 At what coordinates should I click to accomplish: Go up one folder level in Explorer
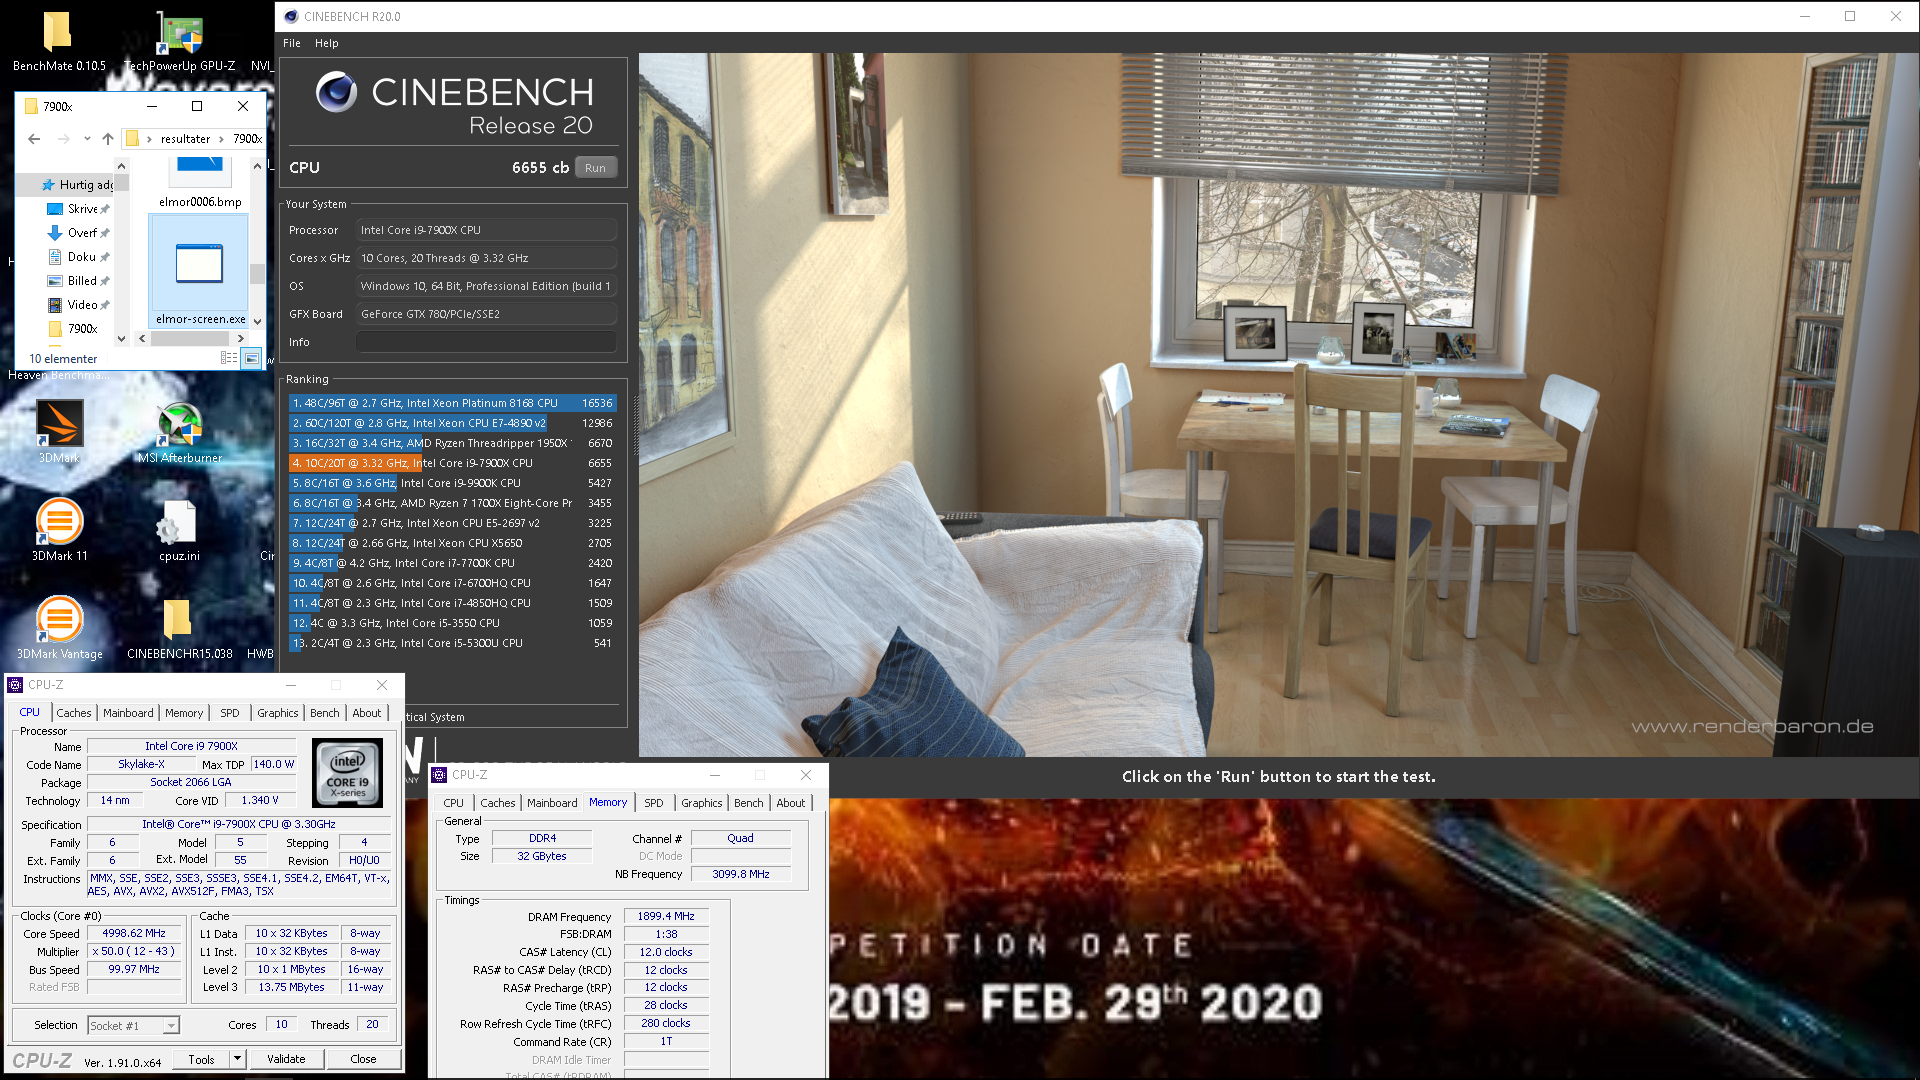(108, 139)
